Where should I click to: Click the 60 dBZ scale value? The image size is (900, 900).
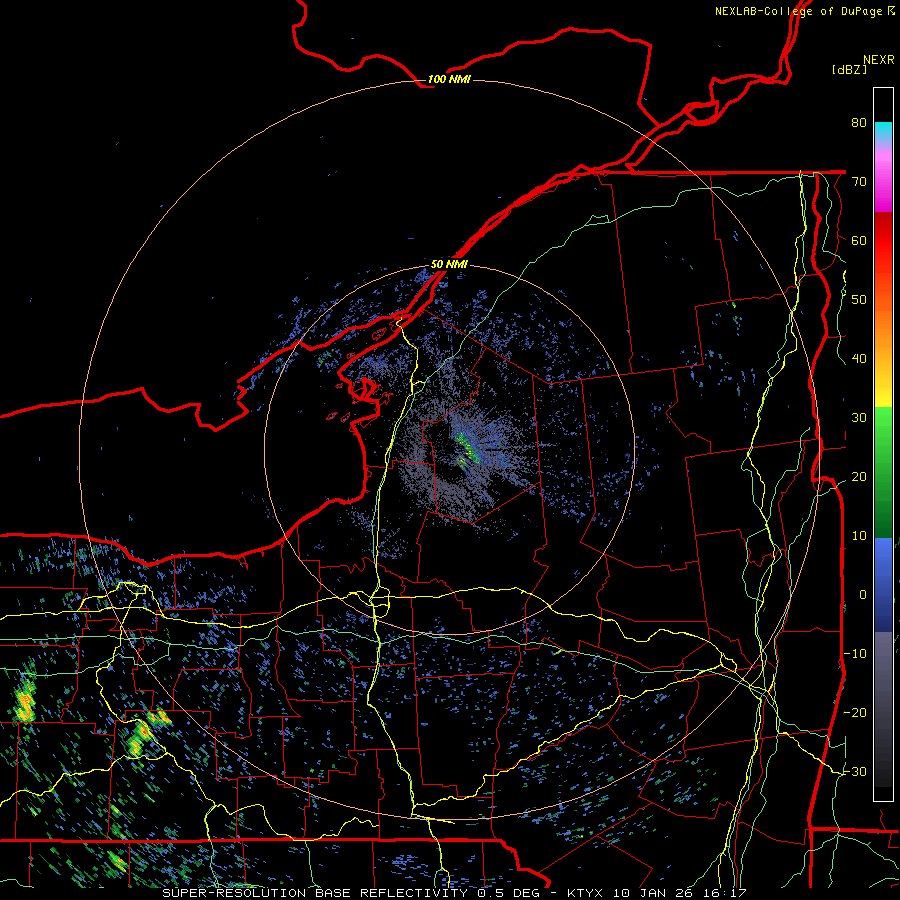859,240
